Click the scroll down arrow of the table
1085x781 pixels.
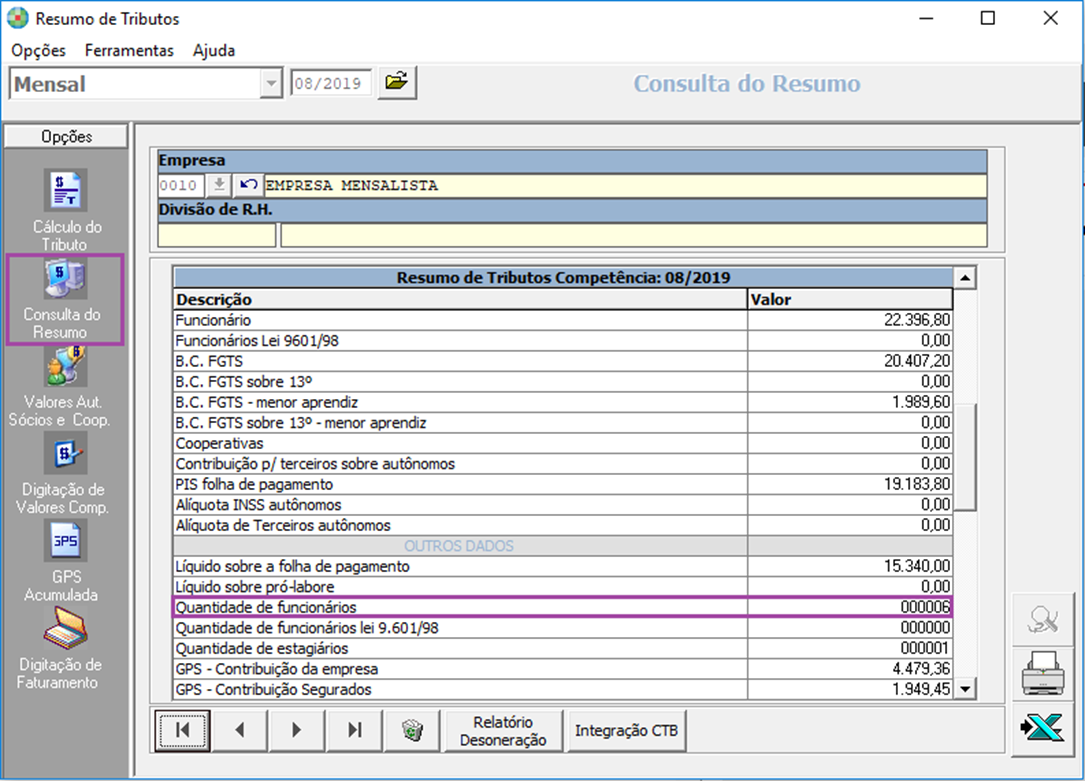point(965,689)
